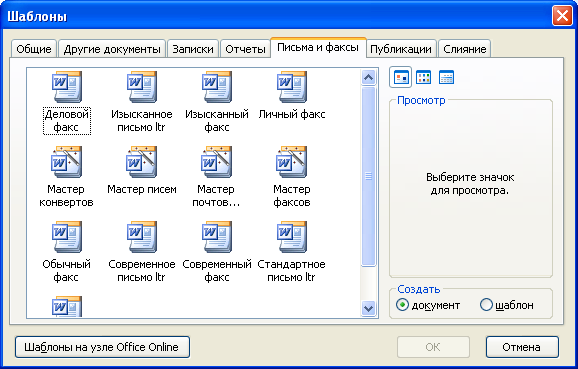Click the 'Мастер конвертов' label text

point(66,196)
